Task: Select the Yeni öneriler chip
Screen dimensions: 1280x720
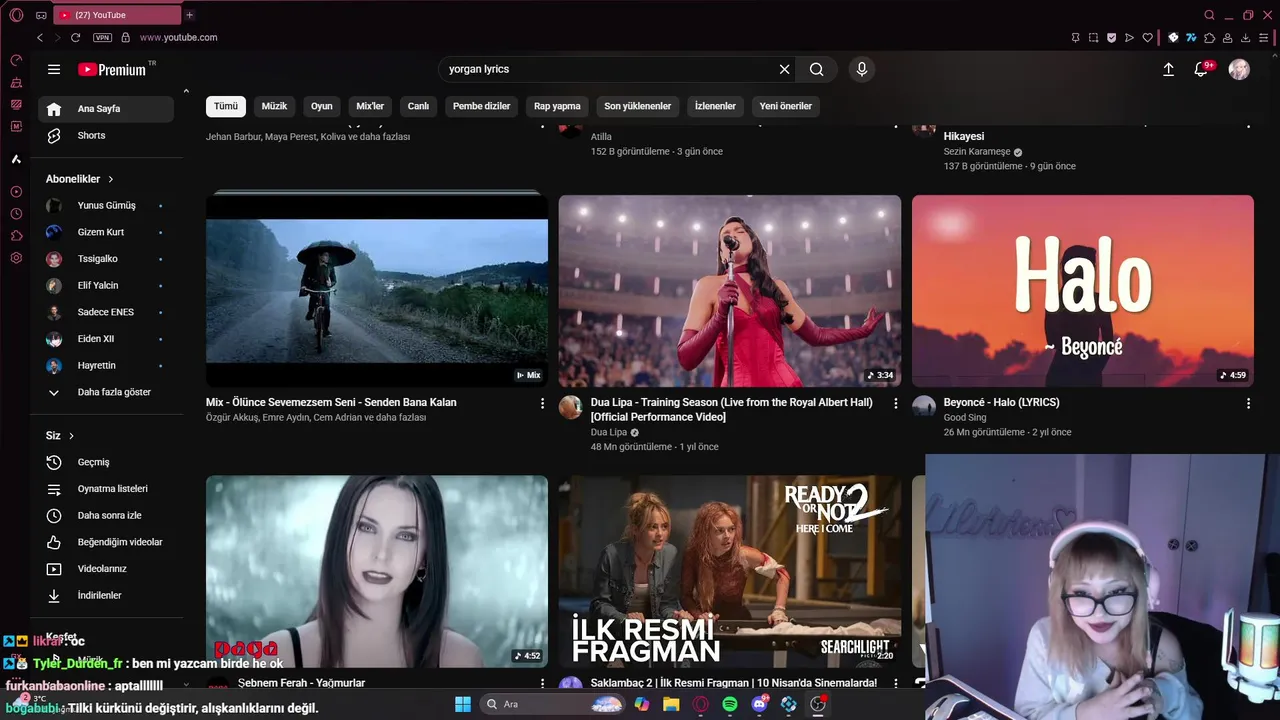Action: pyautogui.click(x=786, y=106)
